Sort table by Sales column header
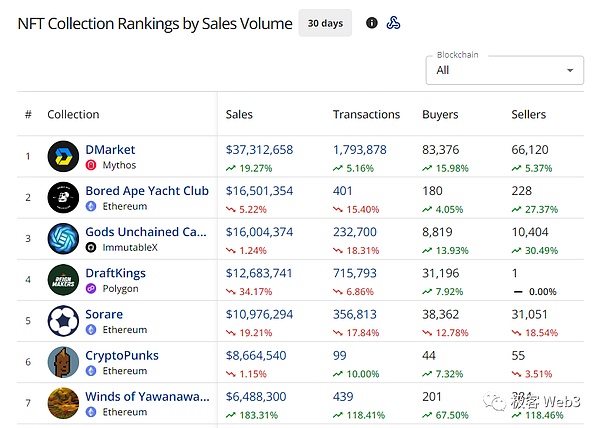Viewport: 600px width, 428px height. pyautogui.click(x=246, y=115)
